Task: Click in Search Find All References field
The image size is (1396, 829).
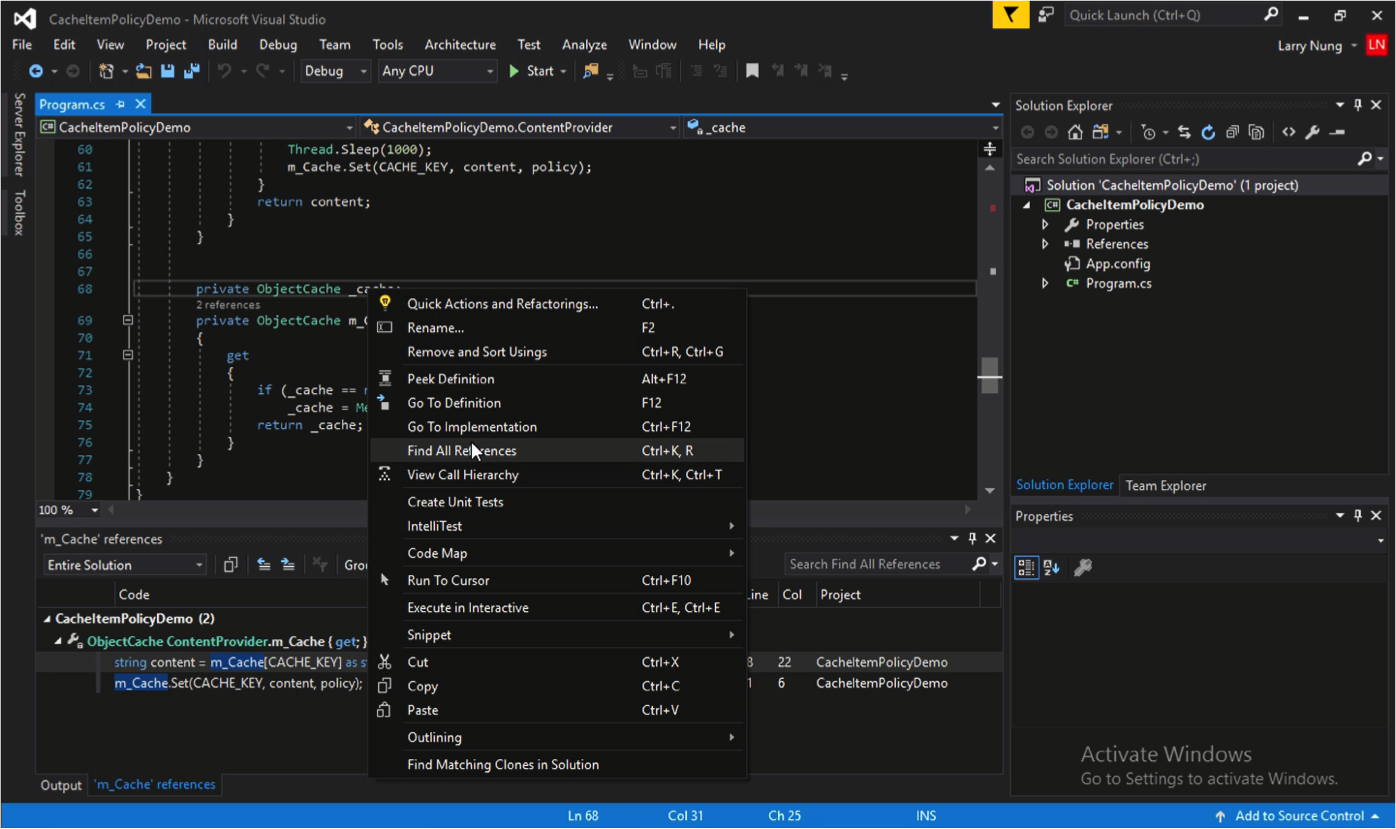Action: point(878,564)
